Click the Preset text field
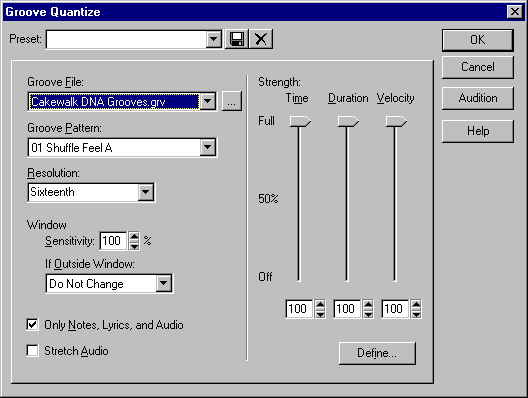The height and width of the screenshot is (398, 528). [126, 39]
